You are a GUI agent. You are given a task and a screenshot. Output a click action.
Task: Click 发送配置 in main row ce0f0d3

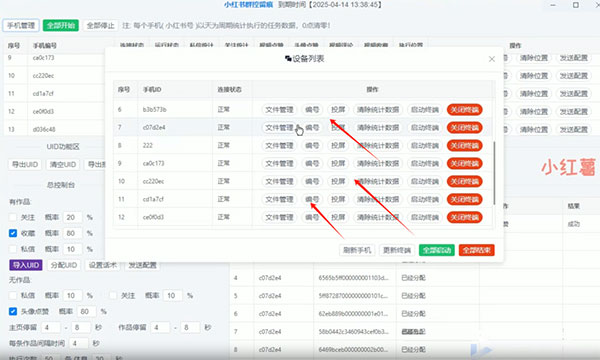574,112
